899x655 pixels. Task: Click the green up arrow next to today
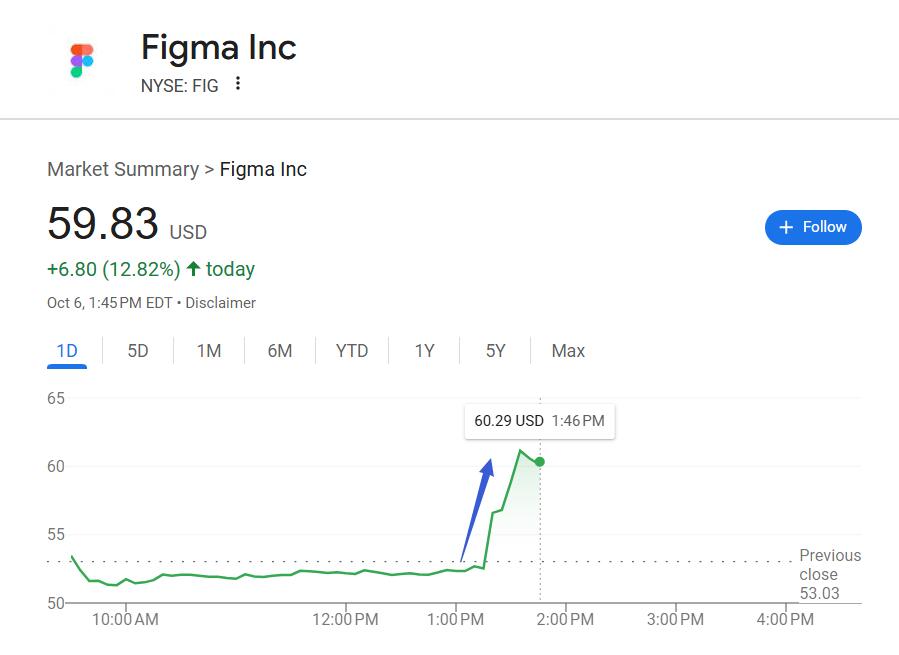pos(193,269)
